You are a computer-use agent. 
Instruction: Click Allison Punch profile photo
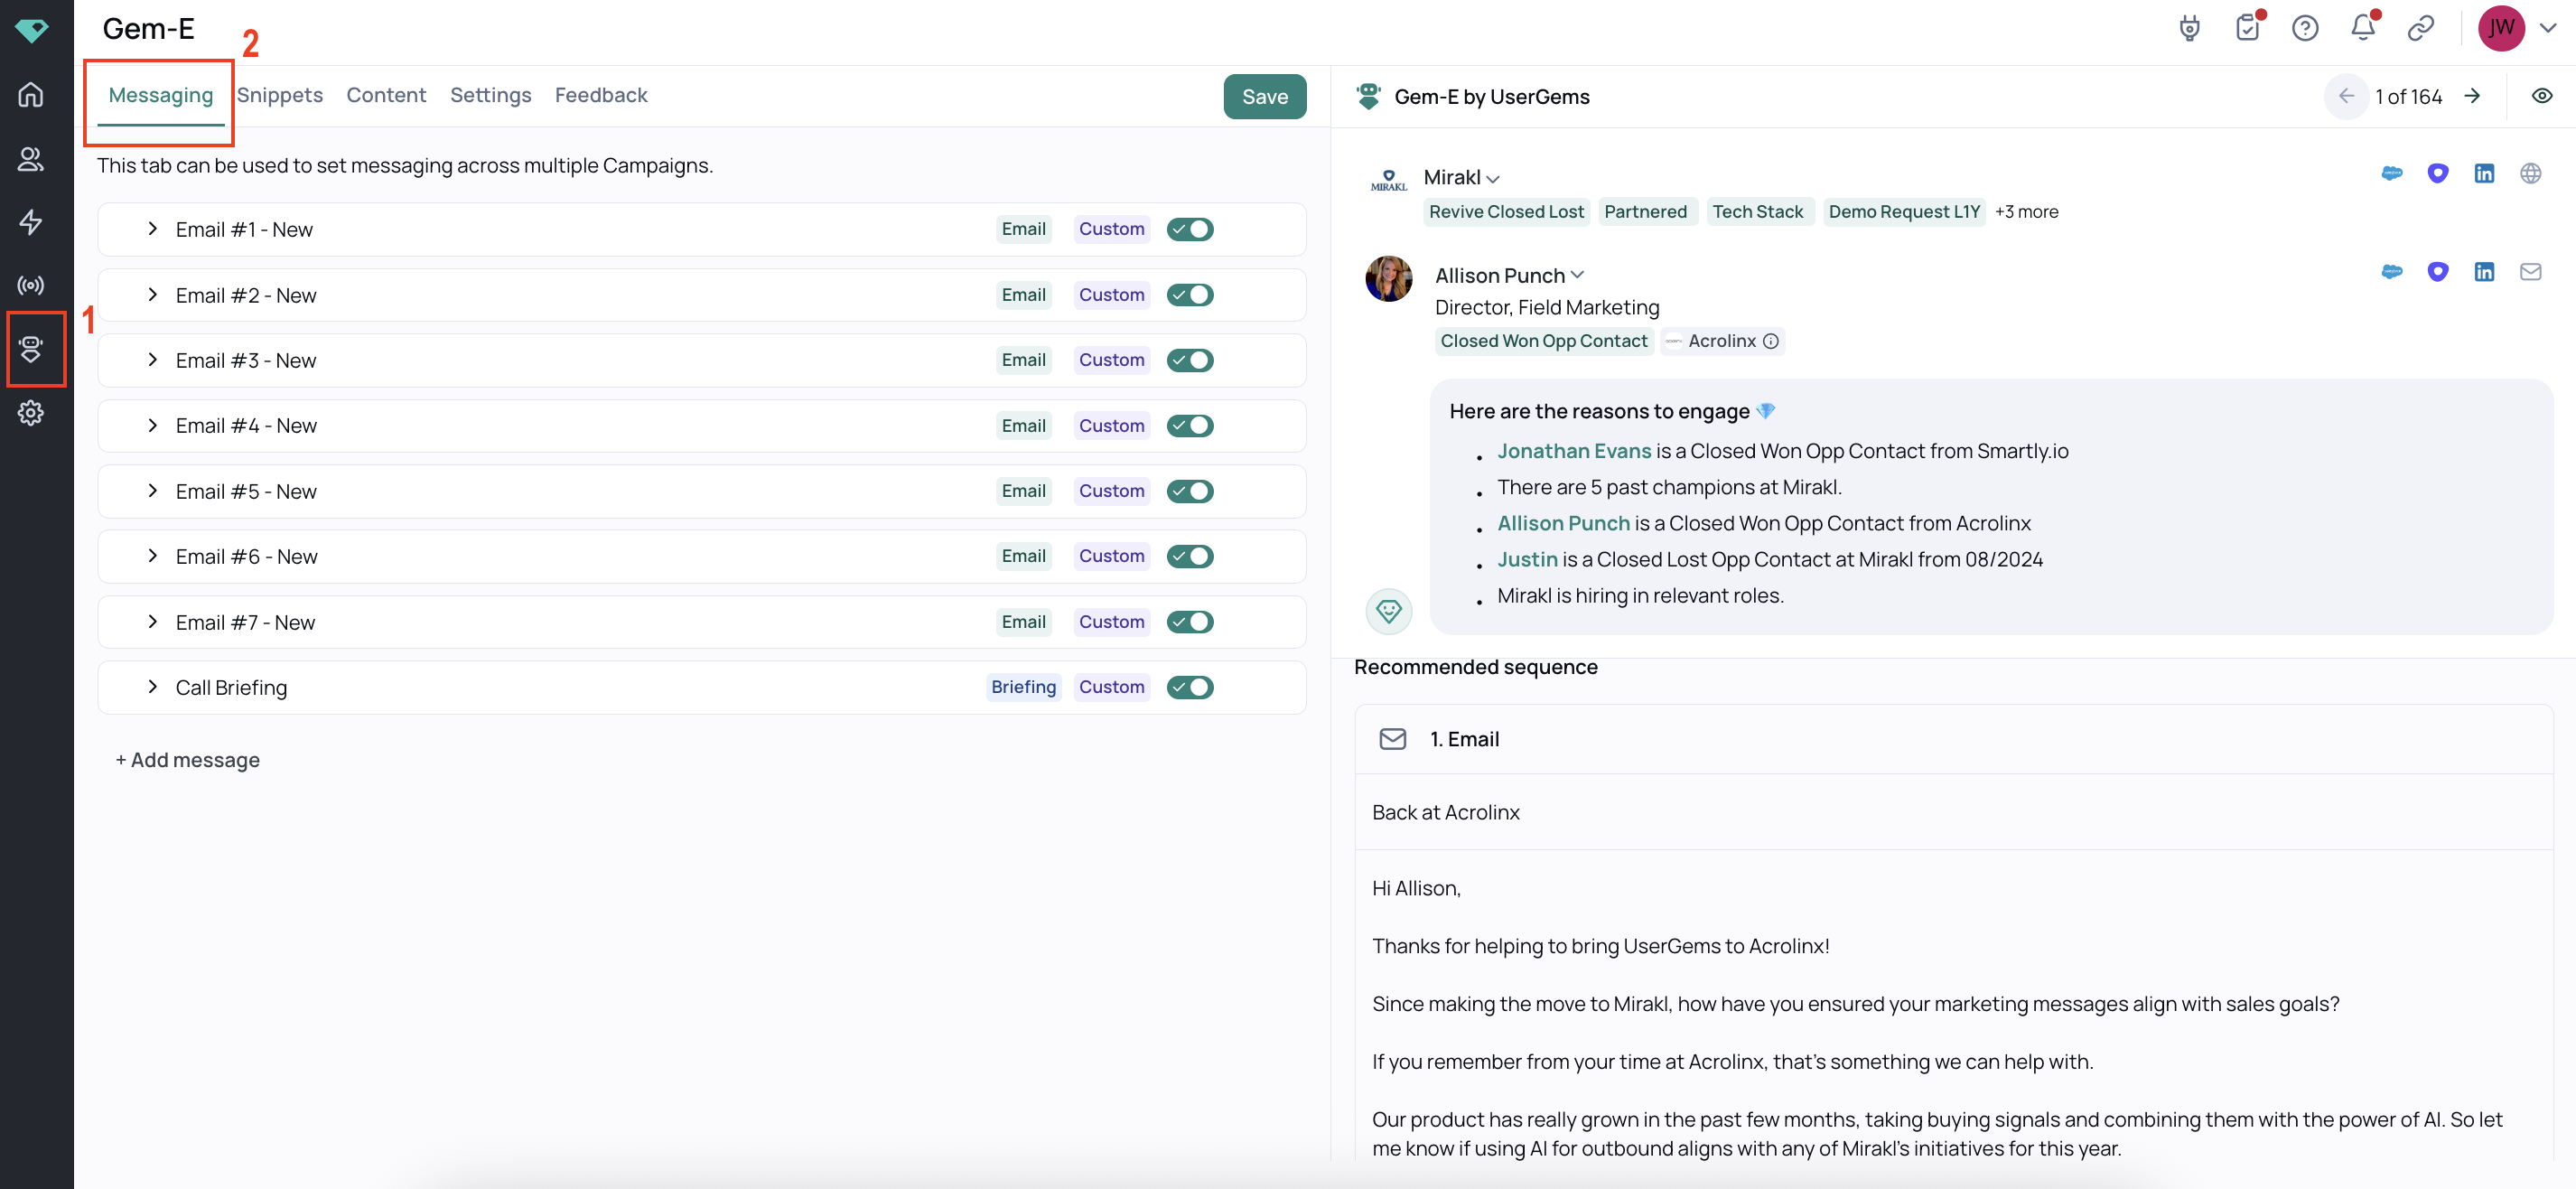tap(1389, 278)
